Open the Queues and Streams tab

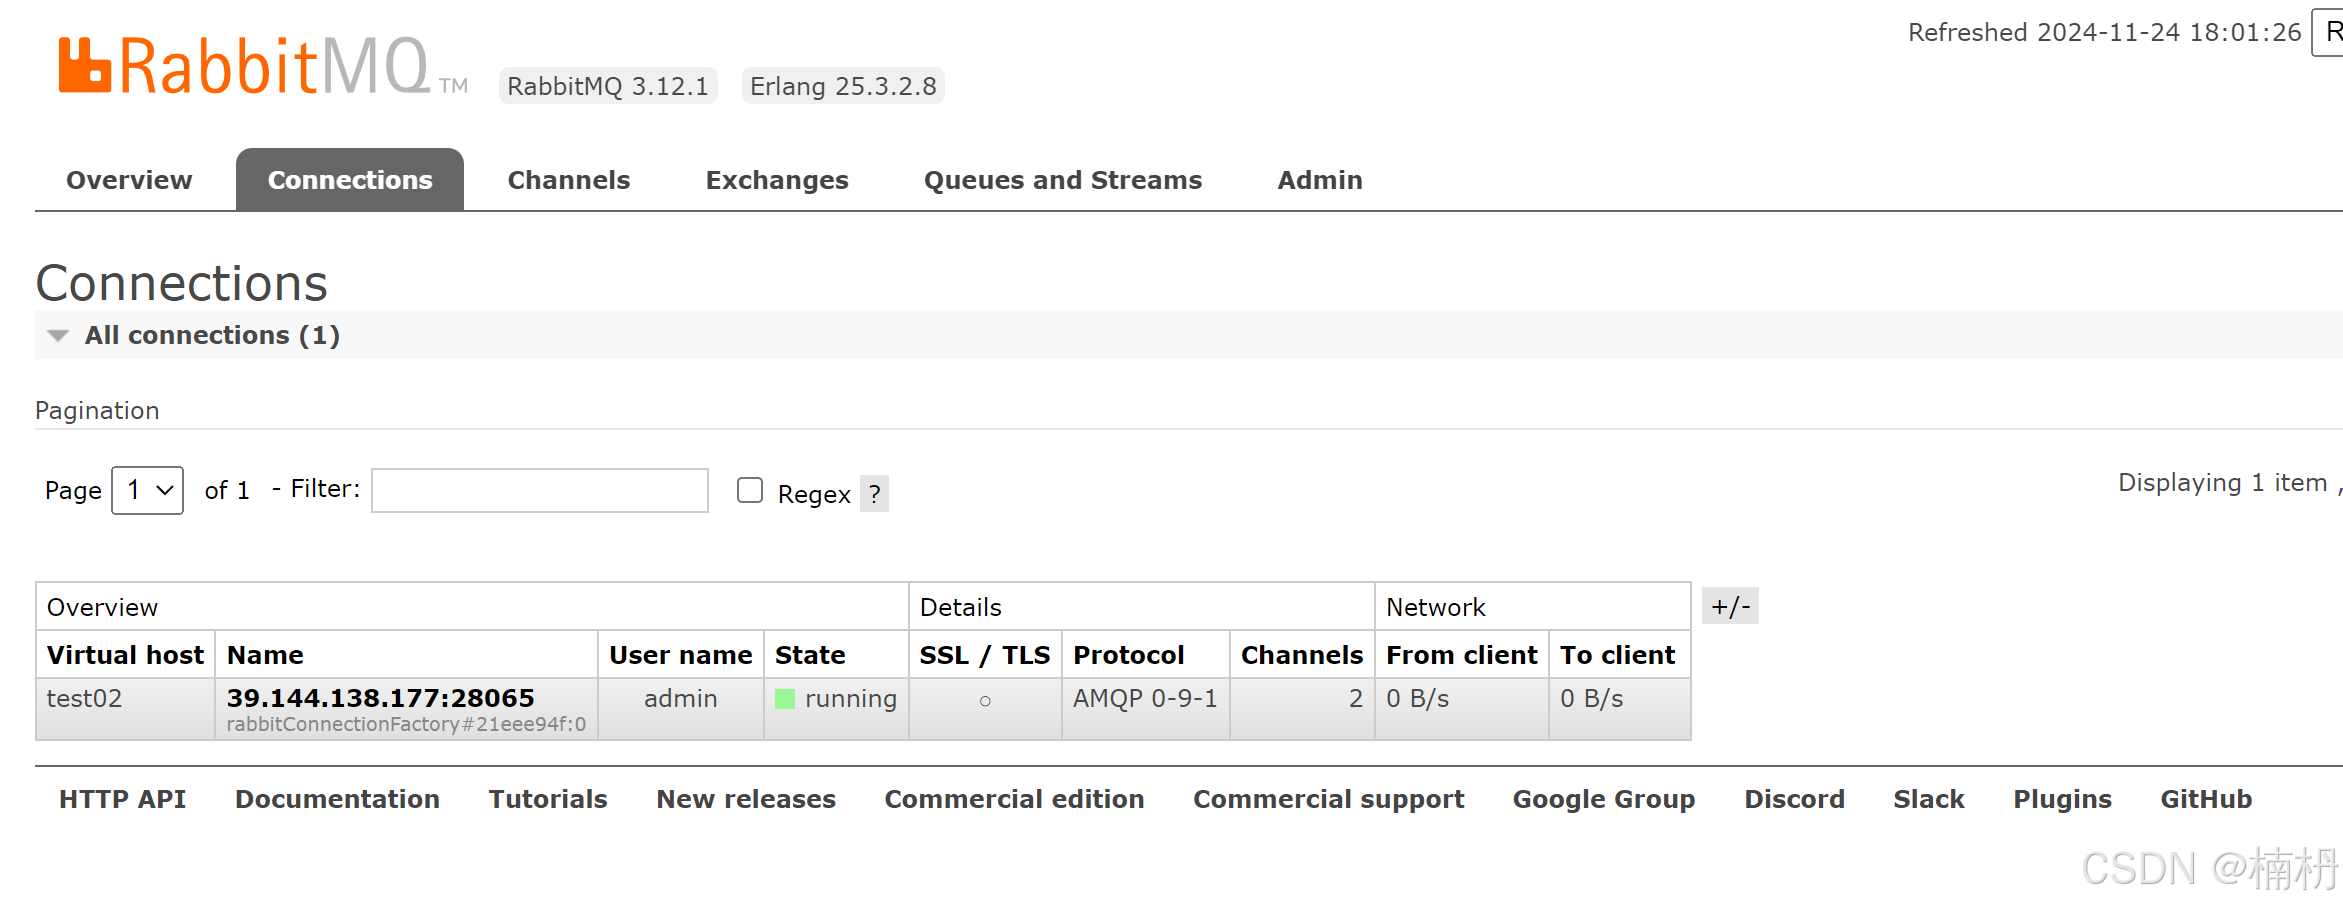coord(1062,179)
